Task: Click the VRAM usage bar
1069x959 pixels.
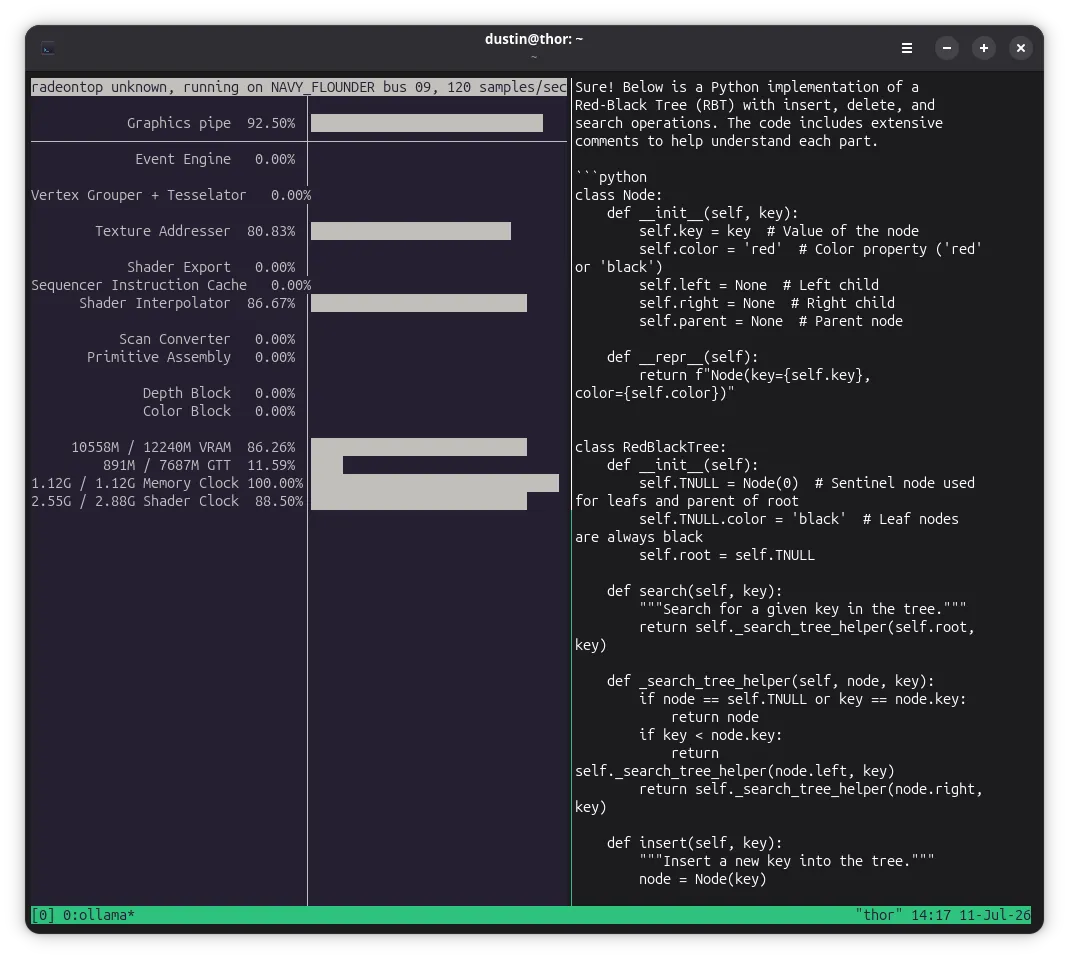Action: click(x=419, y=447)
